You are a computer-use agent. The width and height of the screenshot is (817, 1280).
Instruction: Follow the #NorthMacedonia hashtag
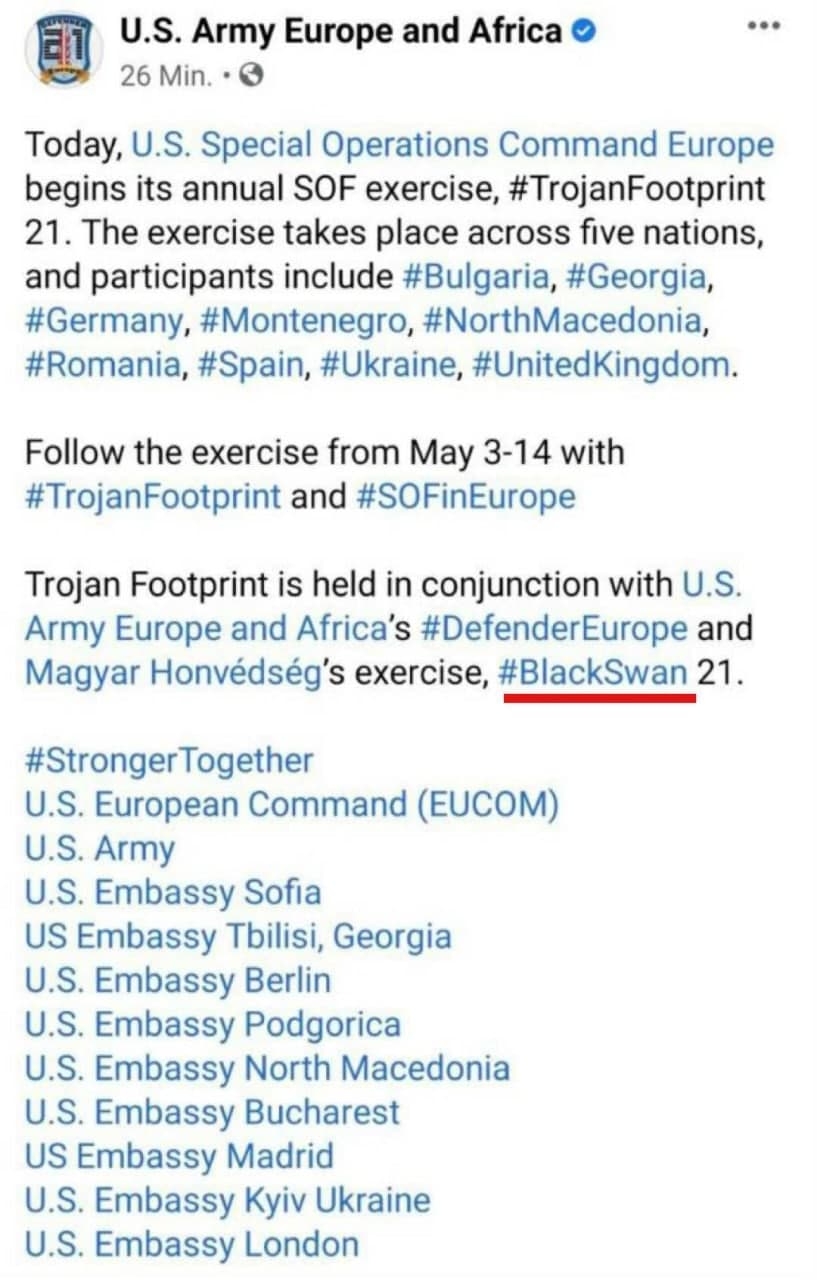[561, 321]
